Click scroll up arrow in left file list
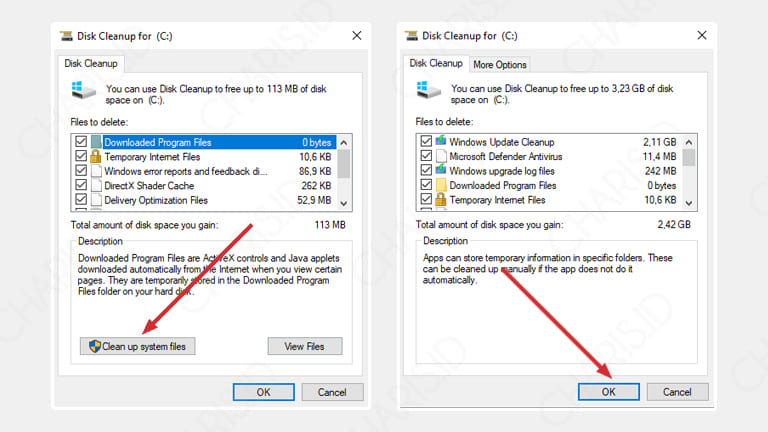This screenshot has width=768, height=432. (344, 143)
